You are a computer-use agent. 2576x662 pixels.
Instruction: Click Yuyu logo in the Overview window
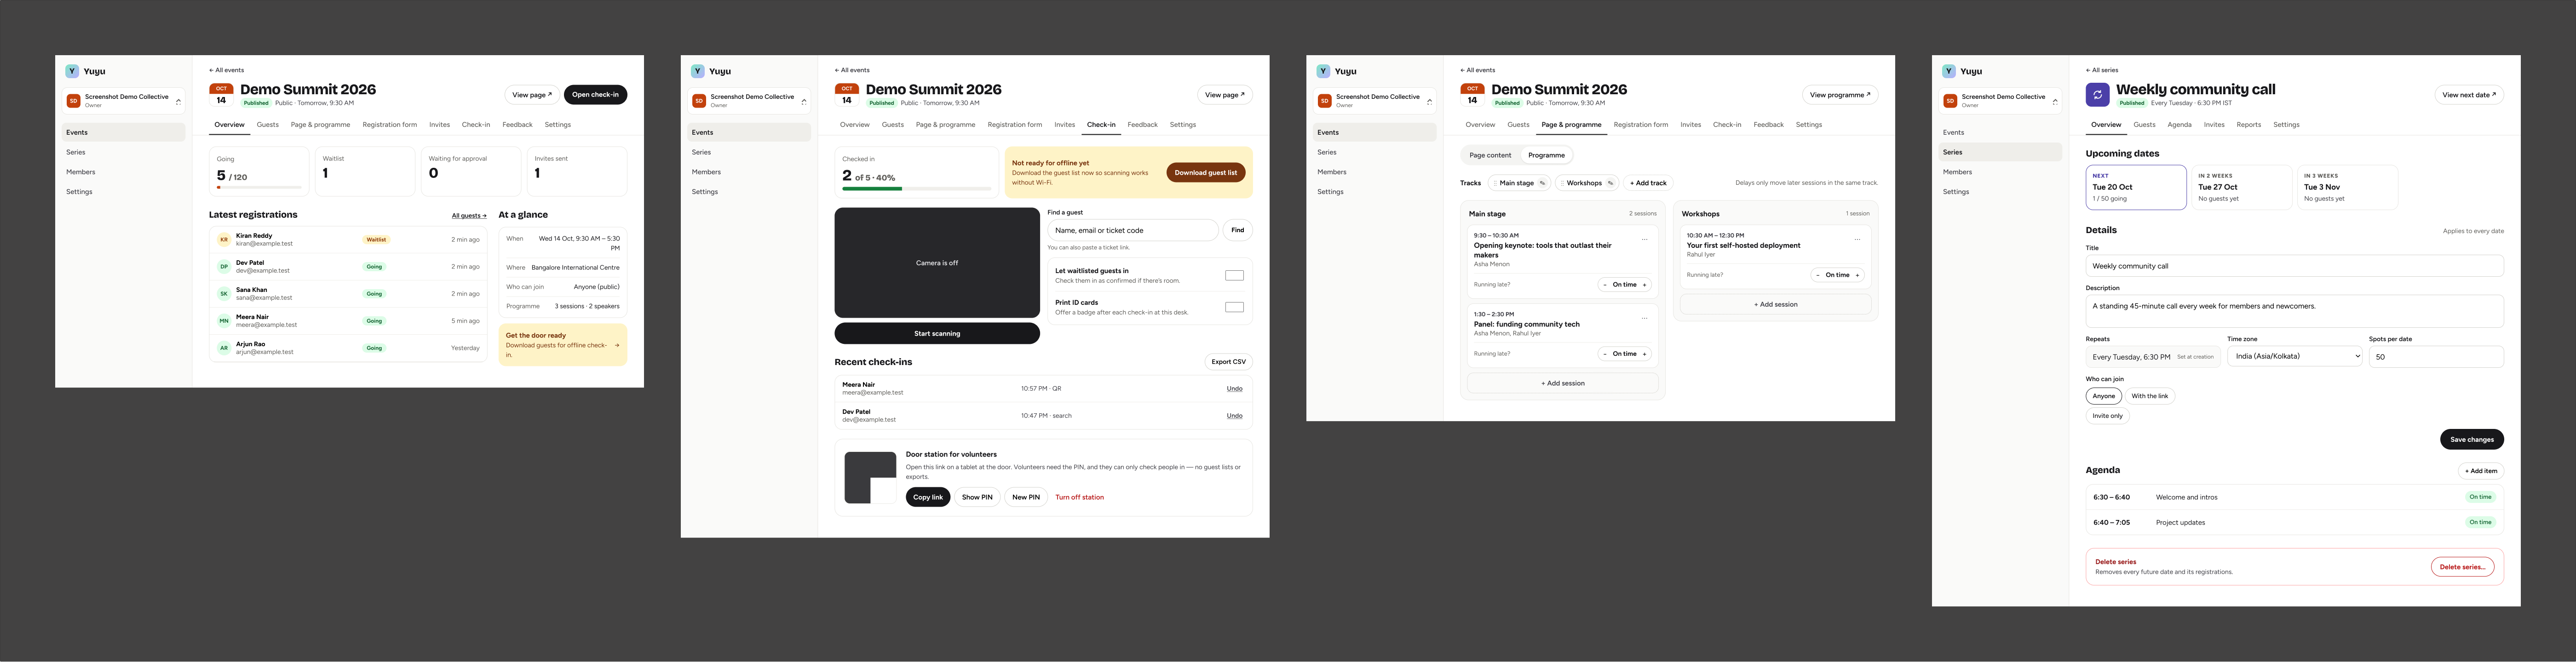(x=72, y=71)
